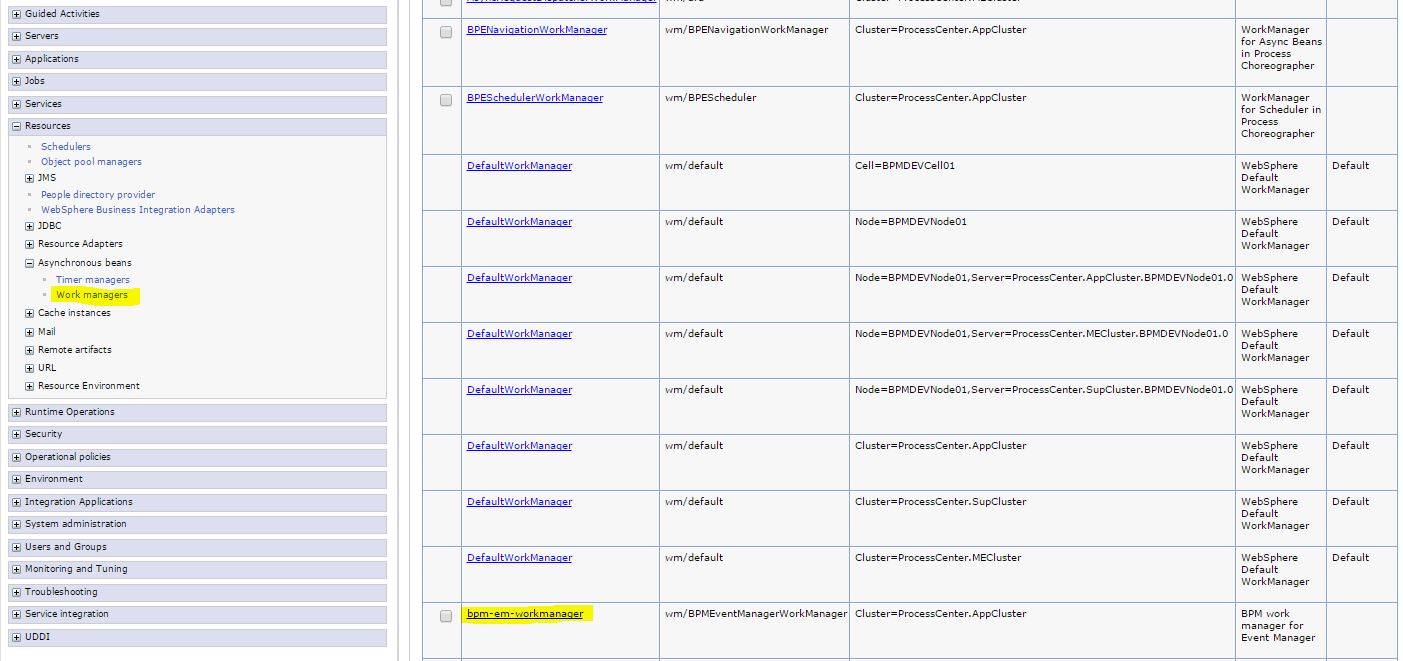Expand the Applications navigation section
Image resolution: width=1403 pixels, height=661 pixels.
click(x=16, y=59)
